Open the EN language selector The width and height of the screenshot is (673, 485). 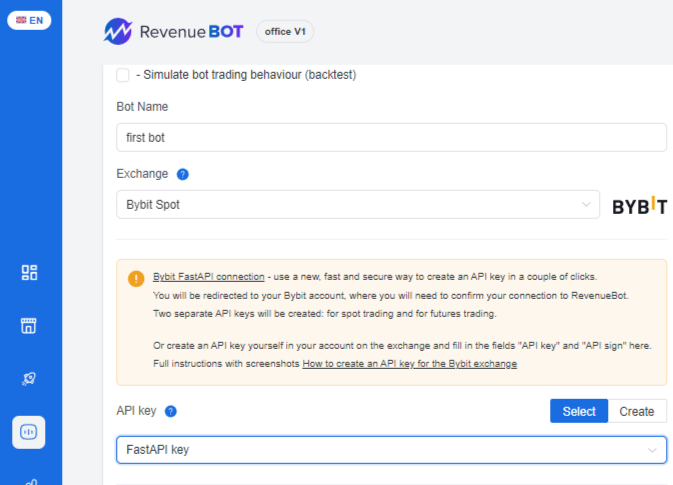(29, 20)
